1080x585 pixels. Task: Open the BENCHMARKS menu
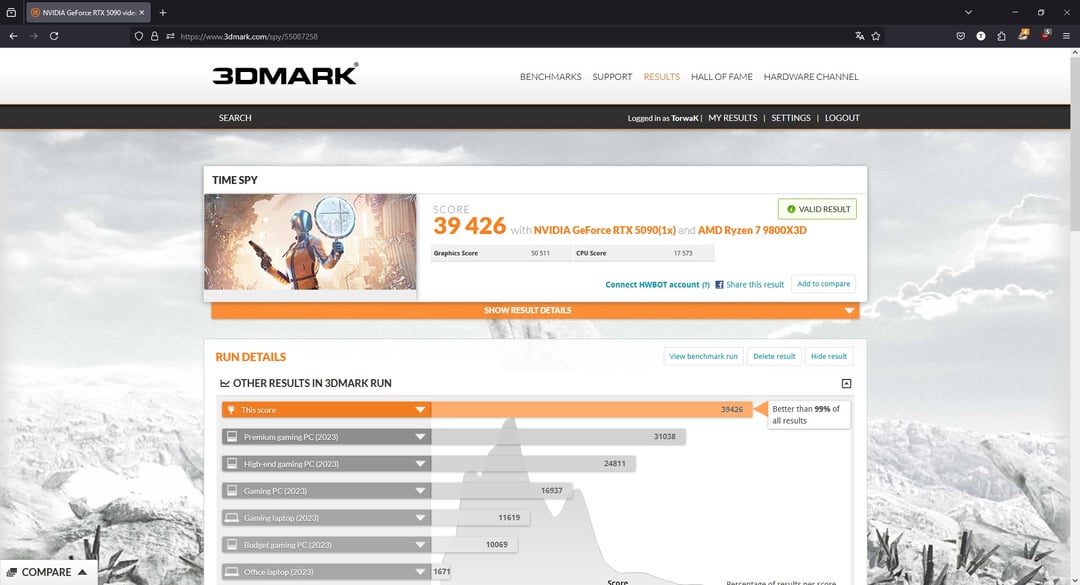550,76
